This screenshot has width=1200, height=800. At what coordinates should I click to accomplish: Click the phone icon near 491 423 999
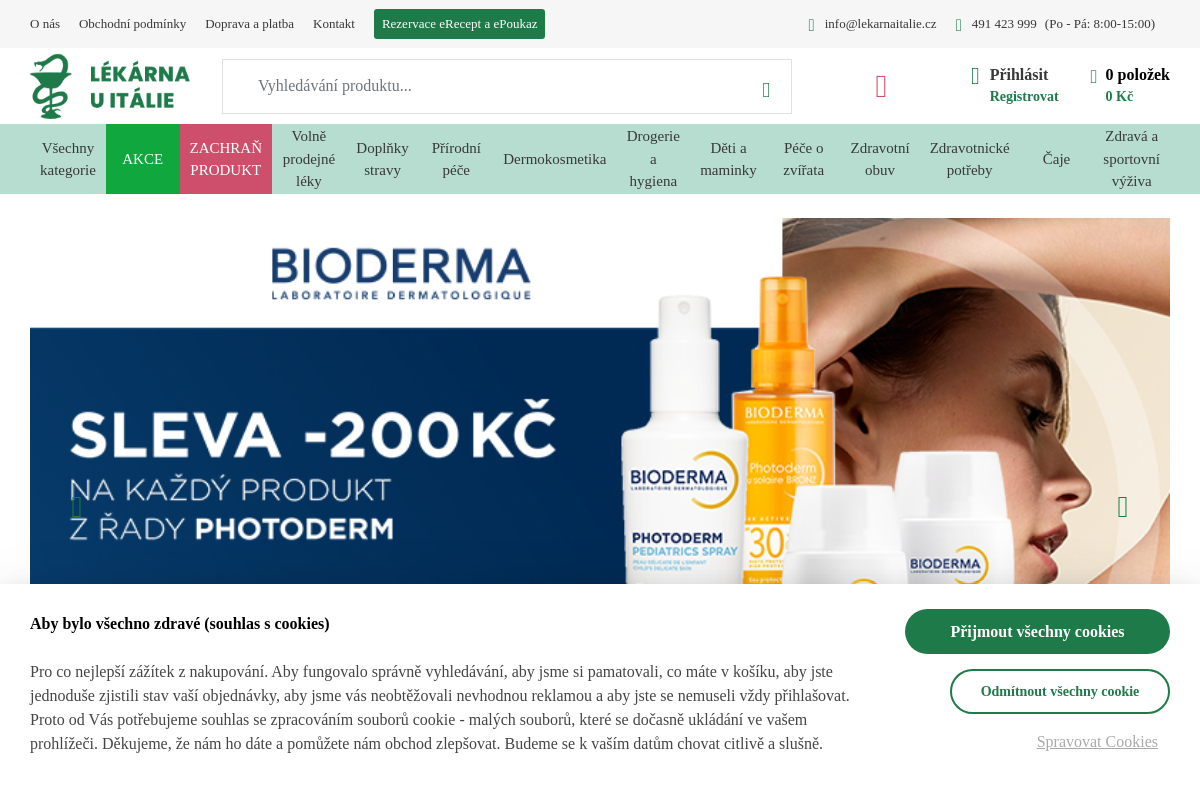coord(958,25)
